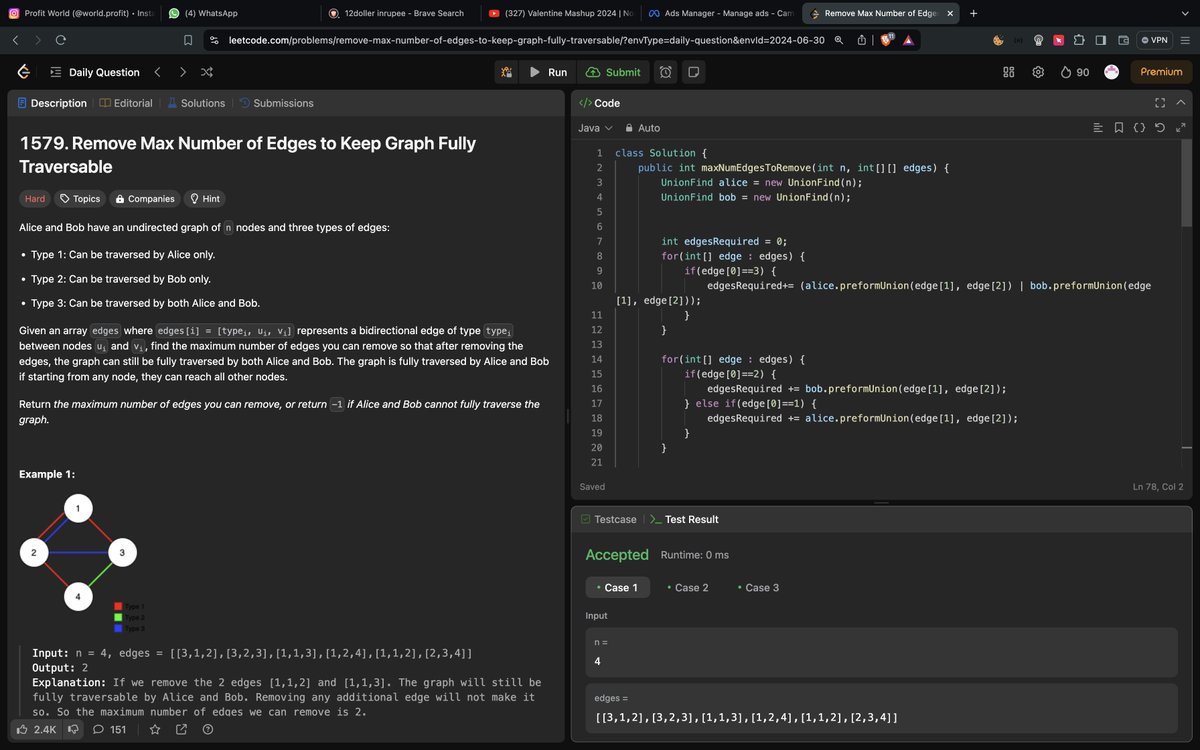This screenshot has width=1200, height=750.
Task: Switch to the Test Result tab
Action: pos(684,519)
